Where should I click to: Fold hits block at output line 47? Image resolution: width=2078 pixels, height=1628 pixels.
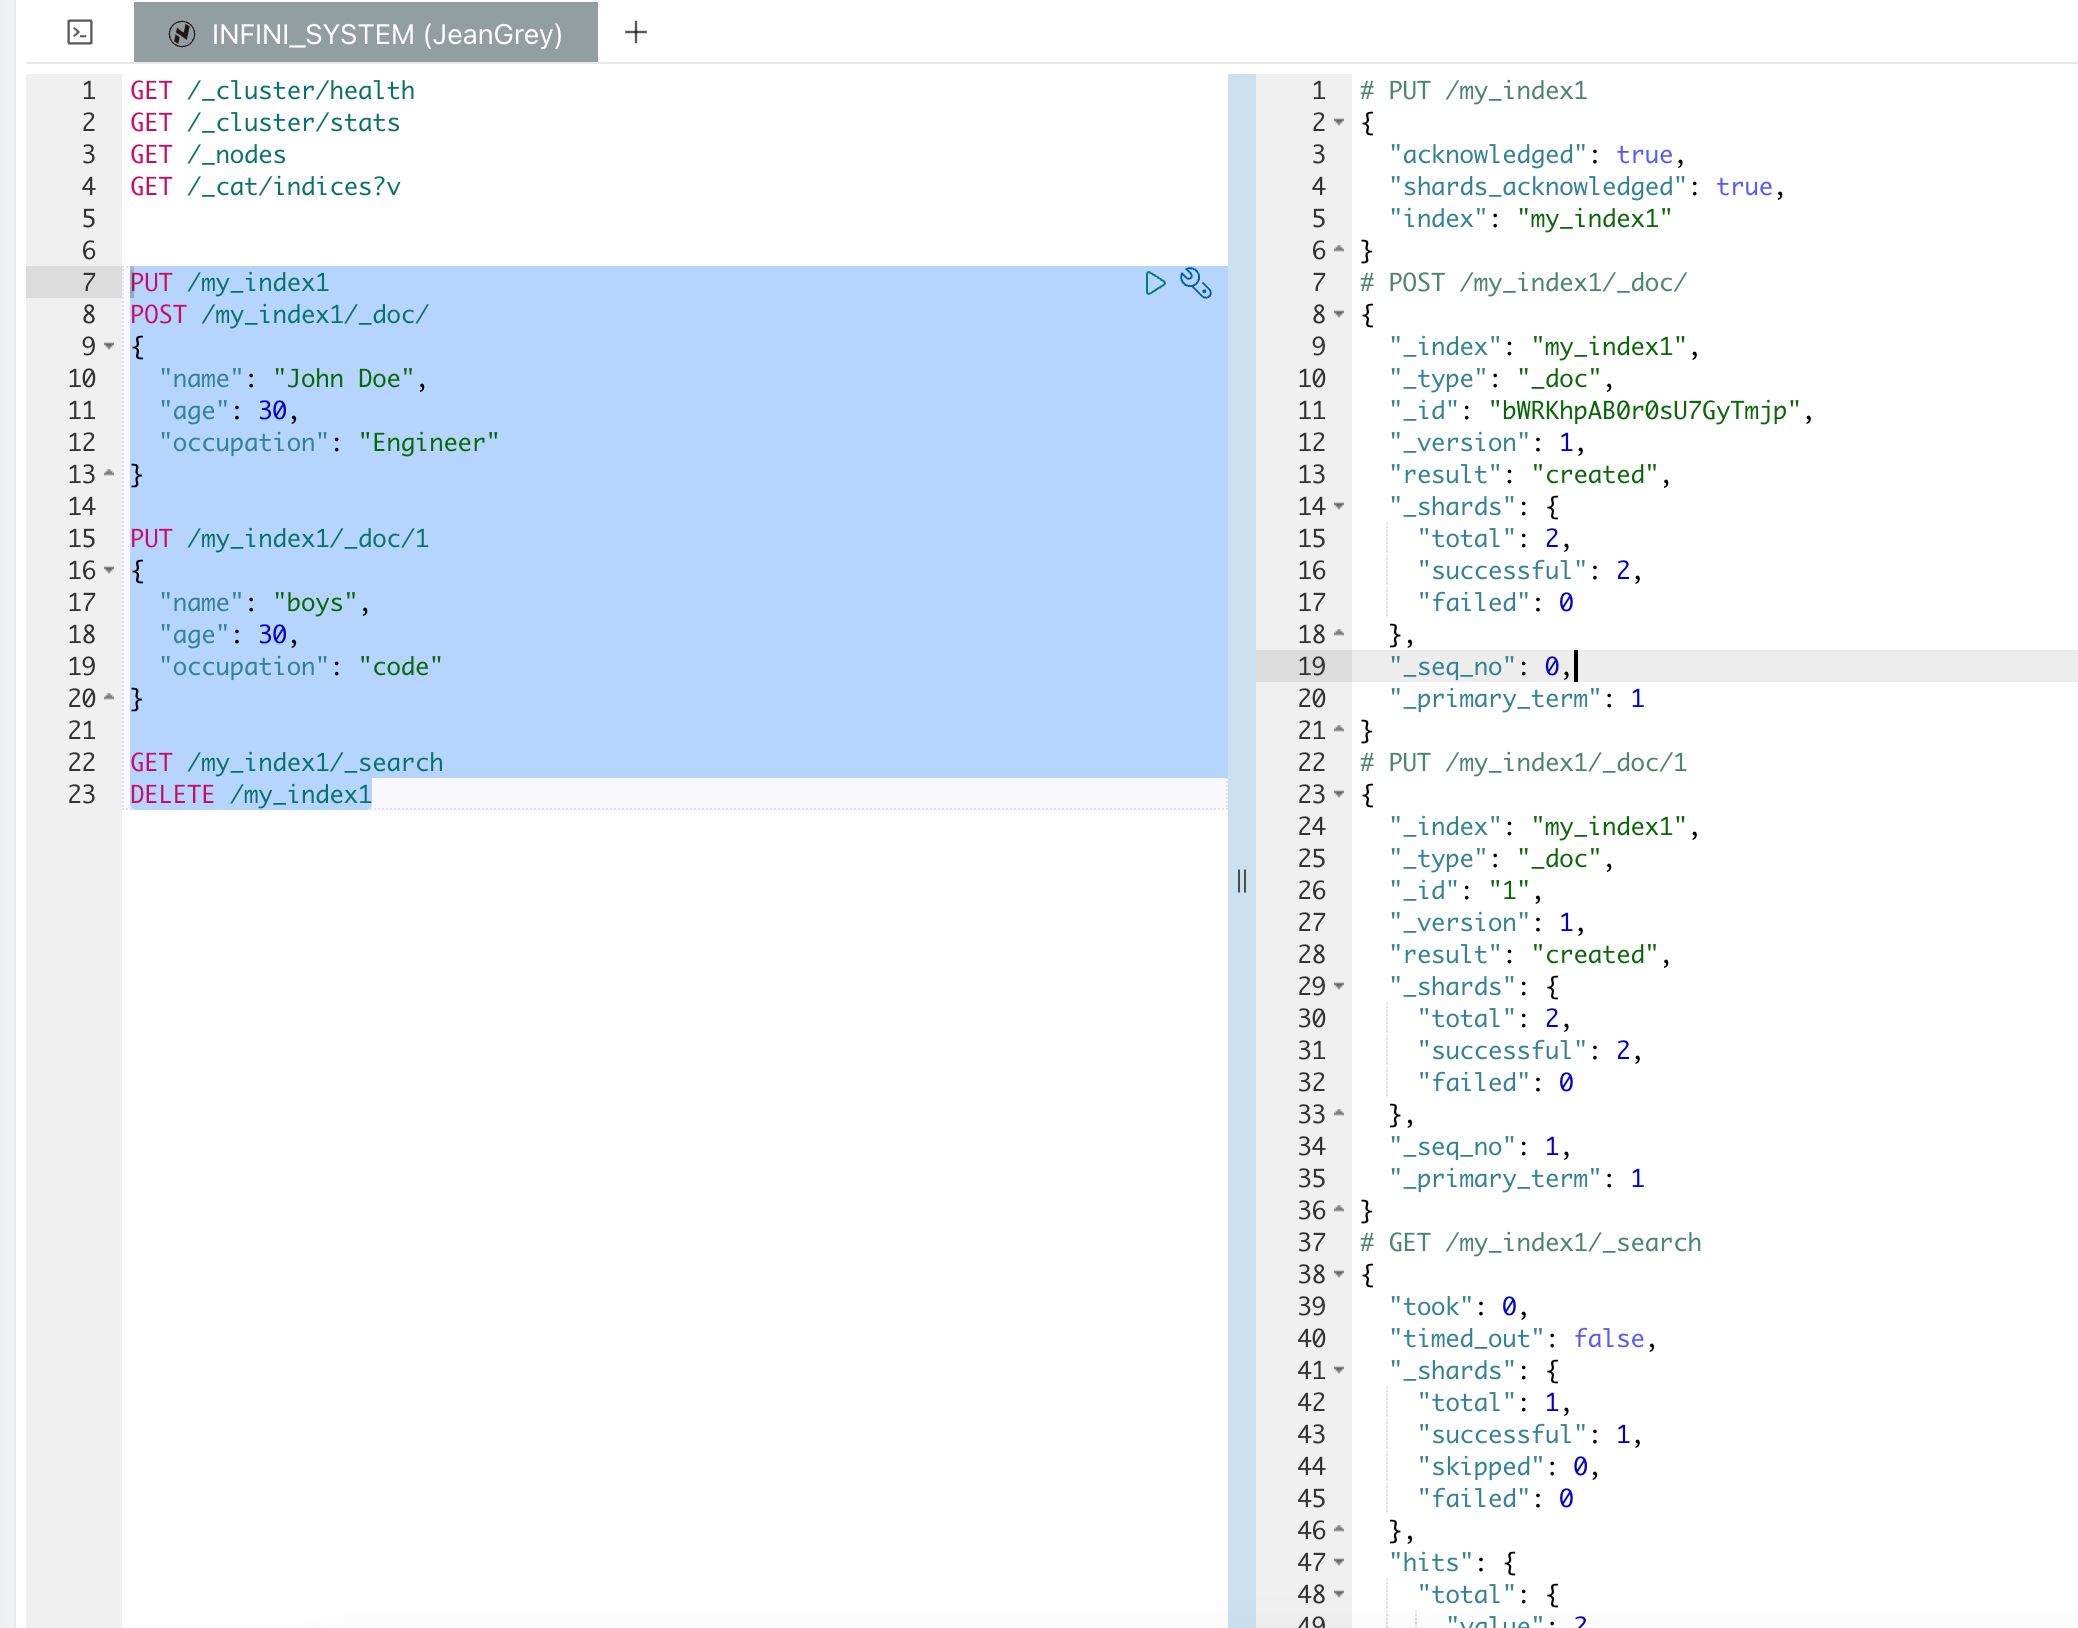tap(1339, 1563)
